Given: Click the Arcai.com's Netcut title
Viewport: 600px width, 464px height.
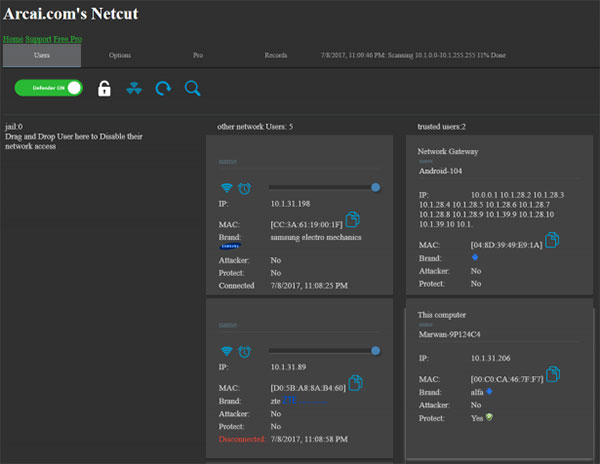Looking at the screenshot, I should pyautogui.click(x=71, y=14).
